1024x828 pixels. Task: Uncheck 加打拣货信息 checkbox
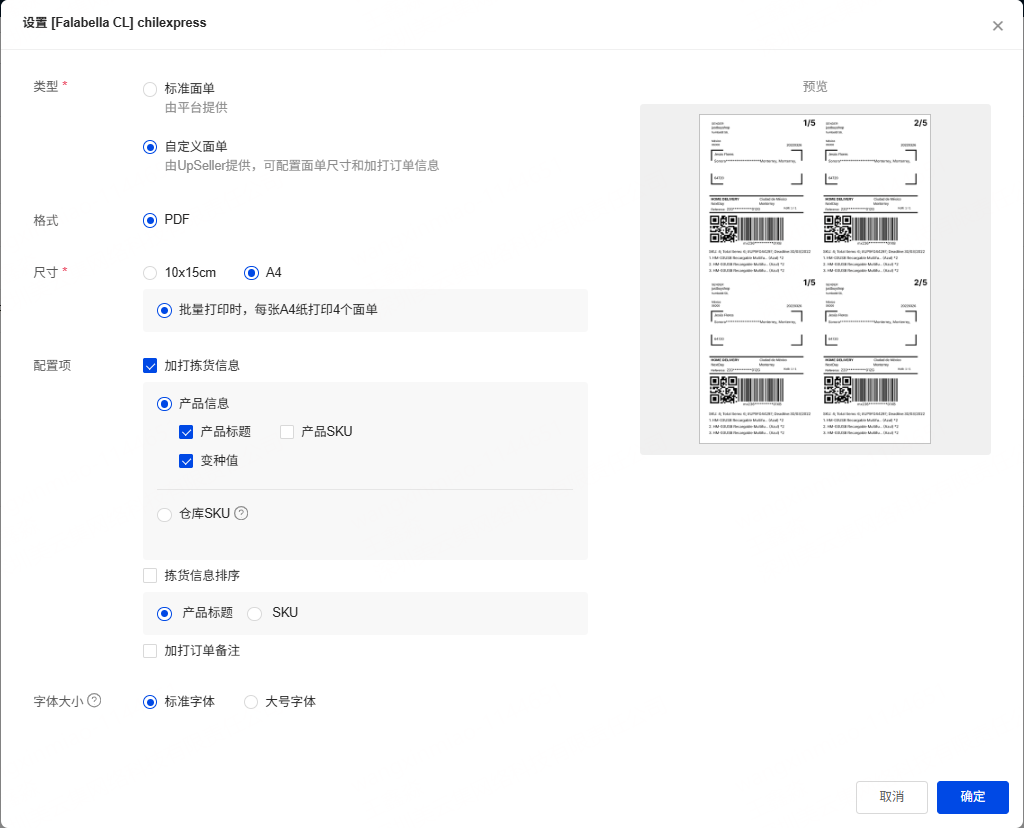[x=150, y=366]
